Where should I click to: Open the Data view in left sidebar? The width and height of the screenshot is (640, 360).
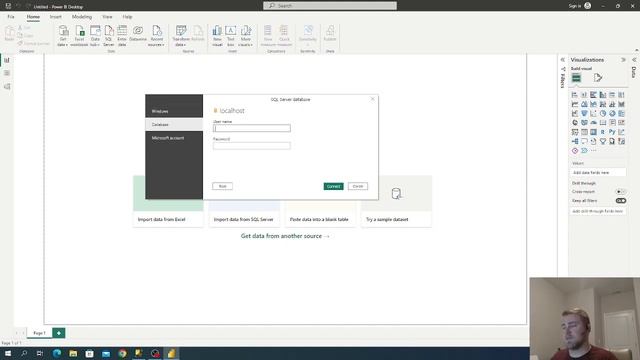click(7, 73)
